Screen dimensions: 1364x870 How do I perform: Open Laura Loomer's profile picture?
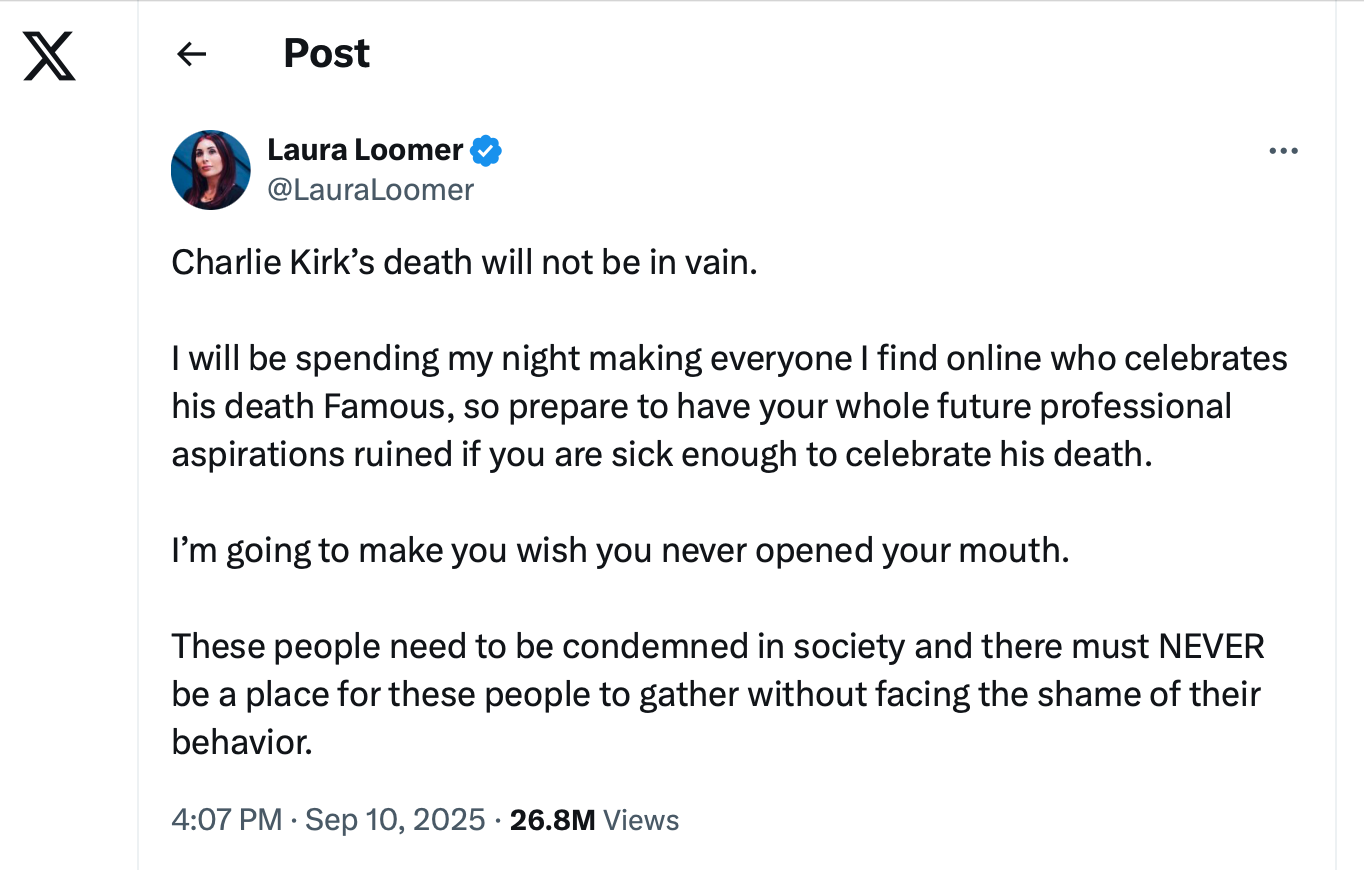pyautogui.click(x=211, y=169)
